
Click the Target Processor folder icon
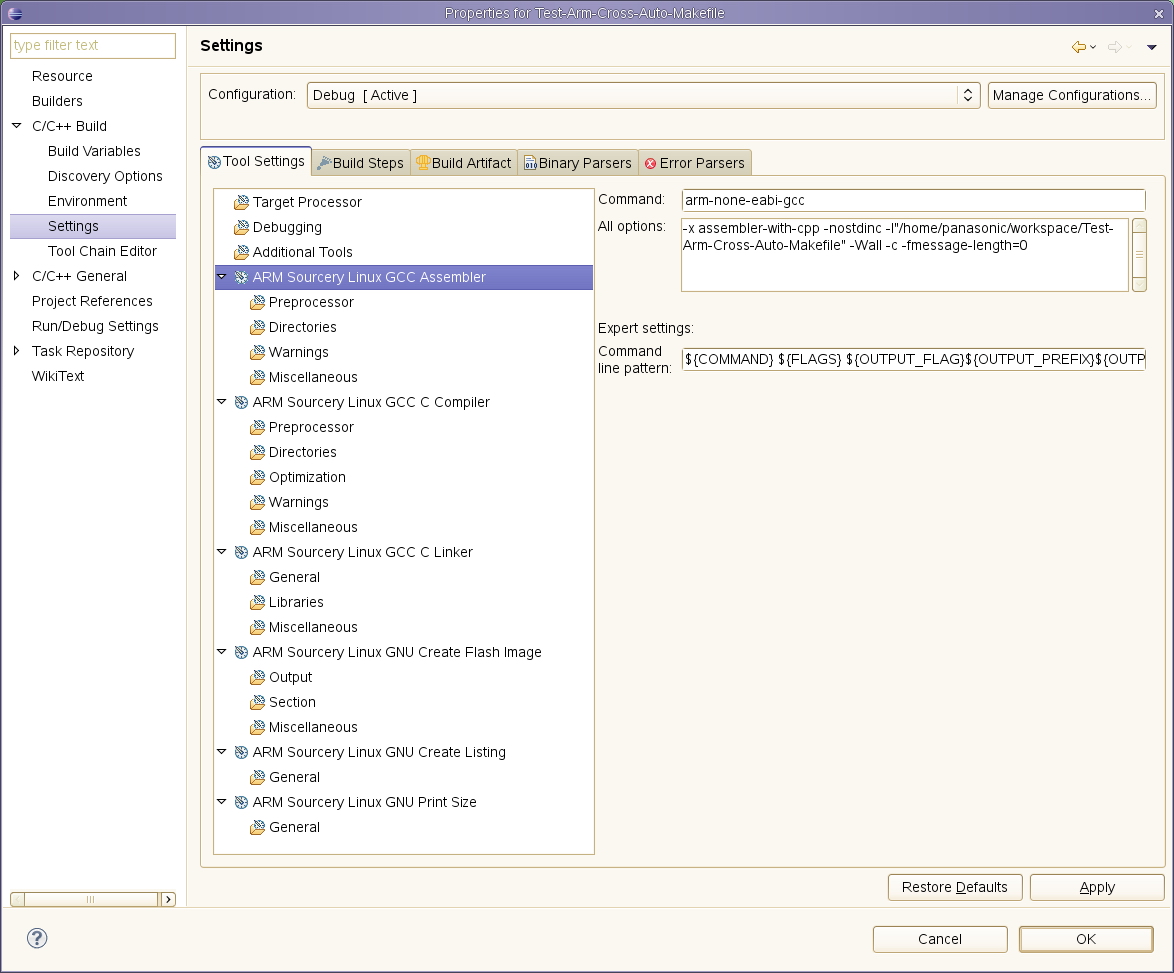(241, 202)
